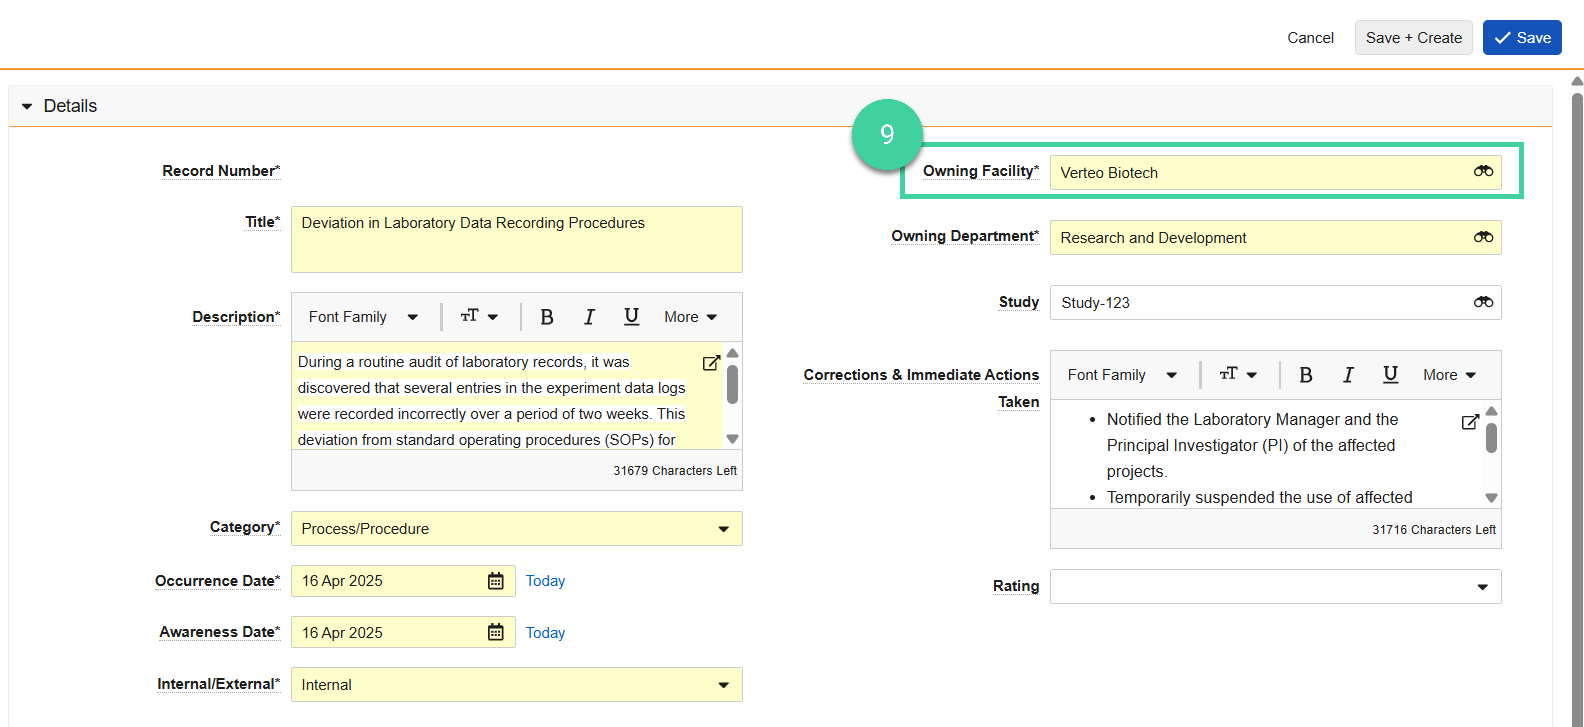Click inside the Description text area
Image resolution: width=1584 pixels, height=727 pixels.
(x=508, y=396)
